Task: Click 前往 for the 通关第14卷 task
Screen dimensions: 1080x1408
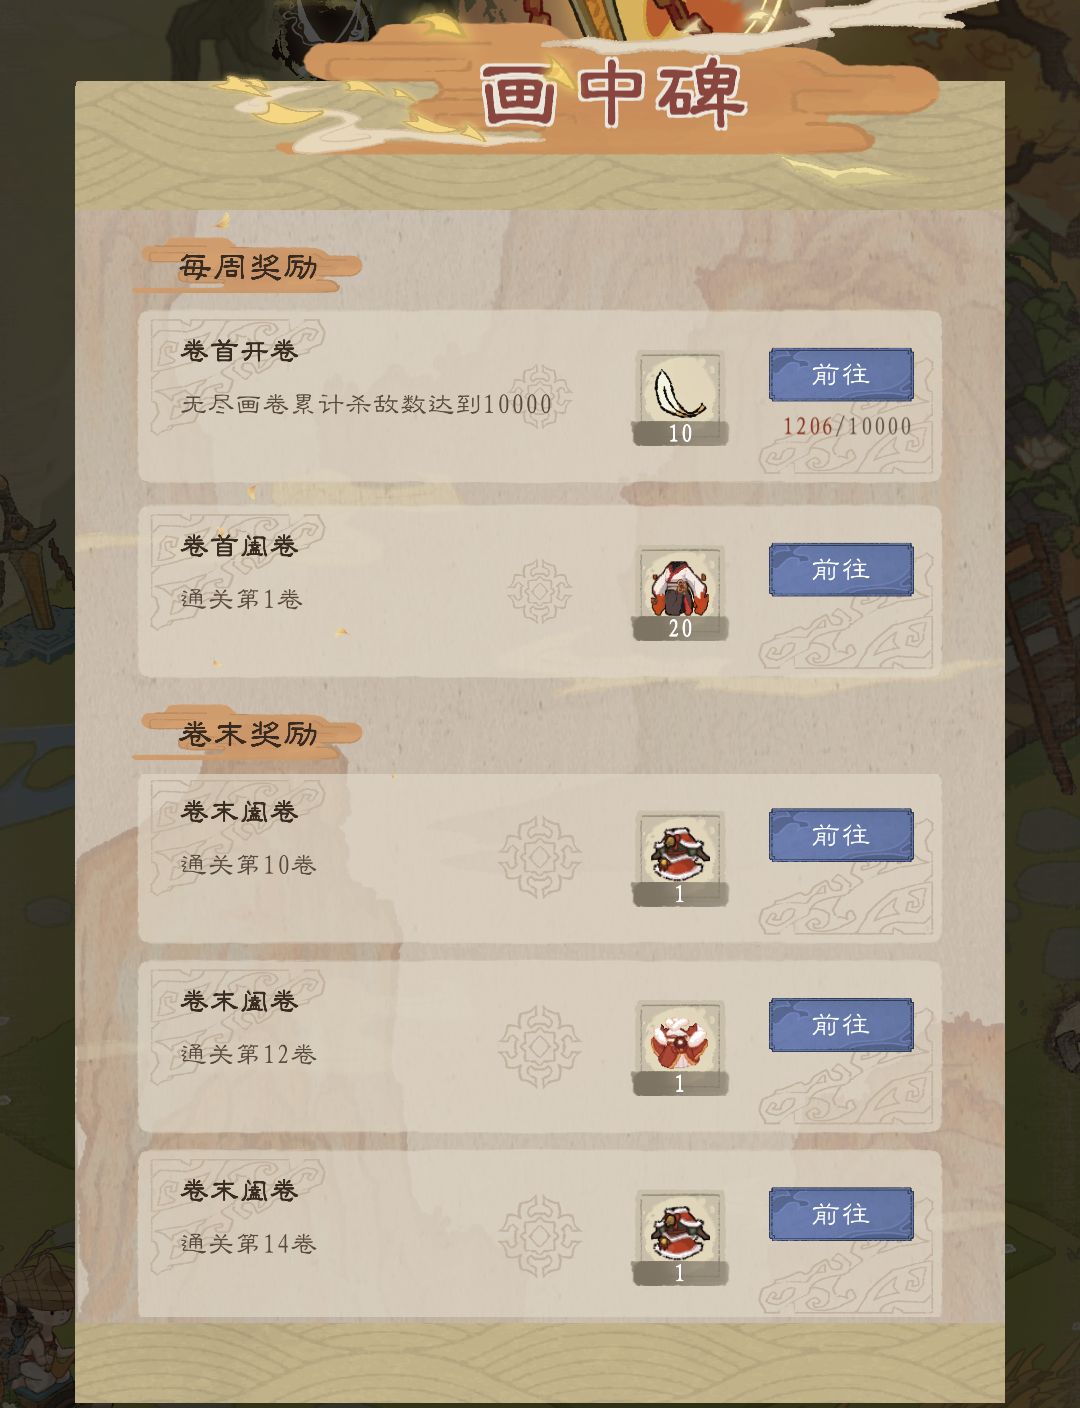Action: tap(841, 1214)
